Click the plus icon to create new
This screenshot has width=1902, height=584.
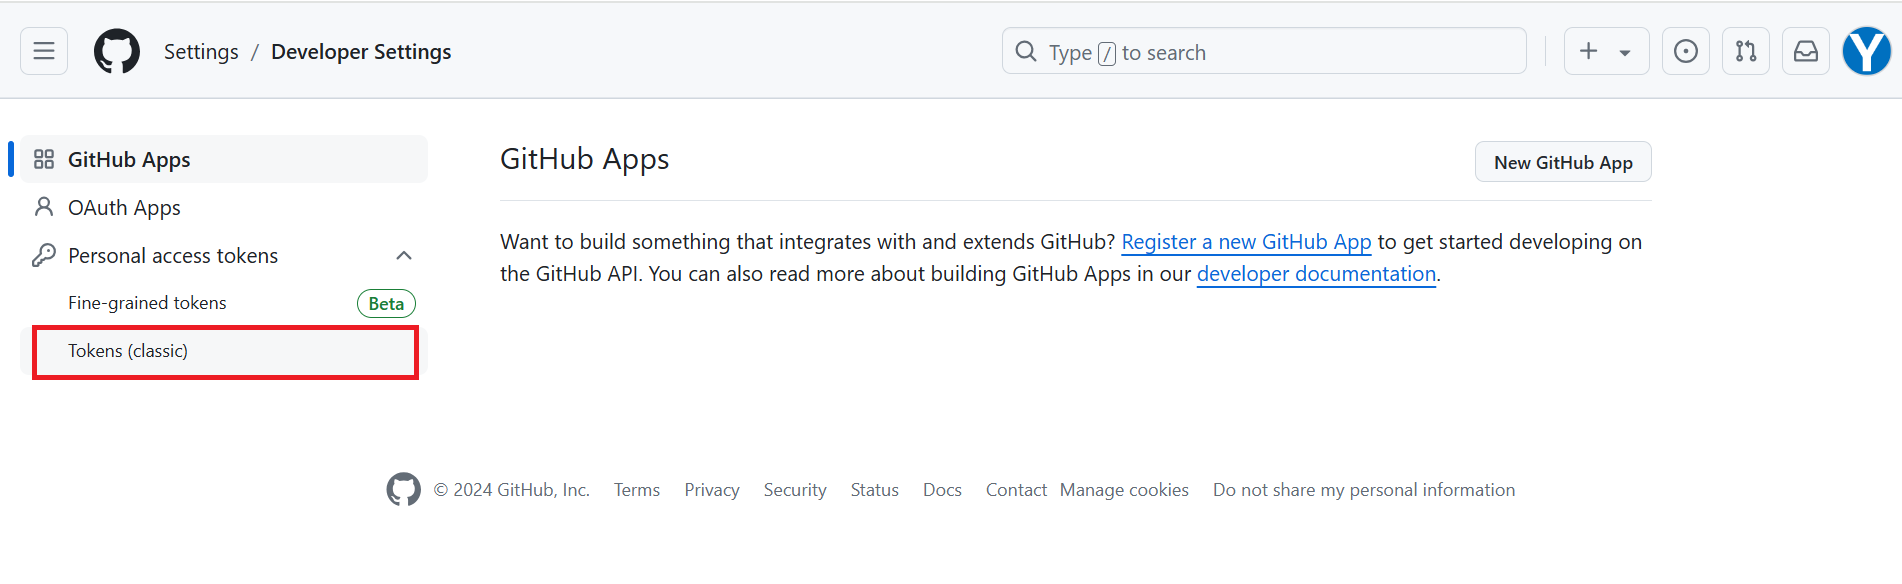pos(1588,51)
